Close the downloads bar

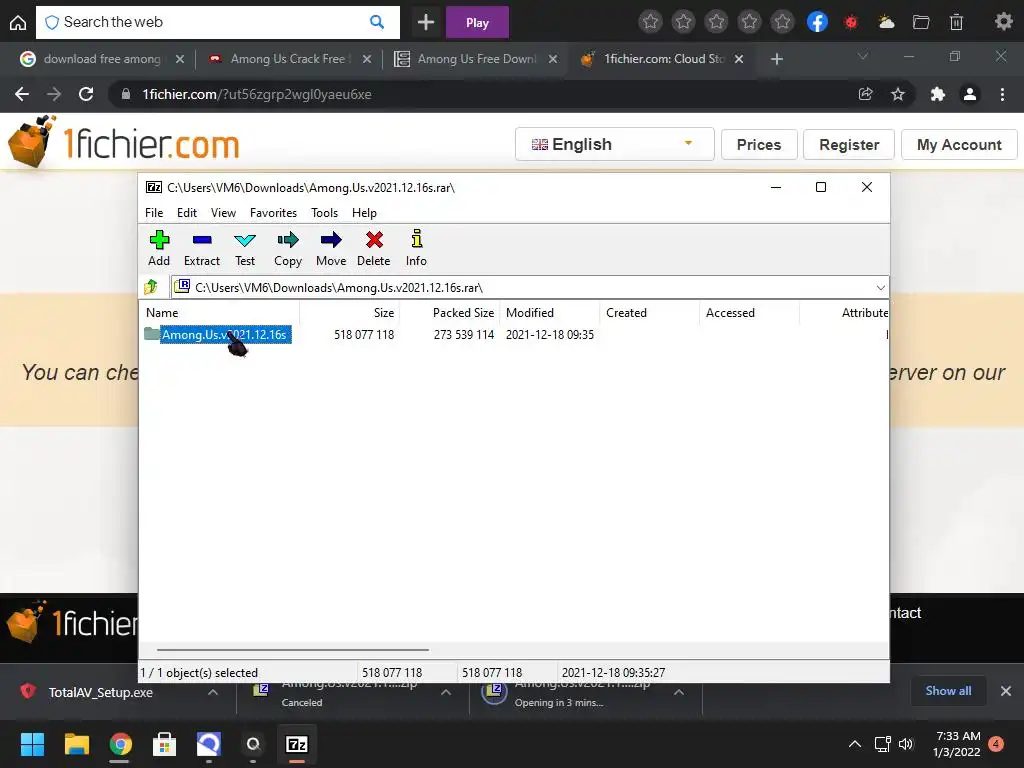1006,691
